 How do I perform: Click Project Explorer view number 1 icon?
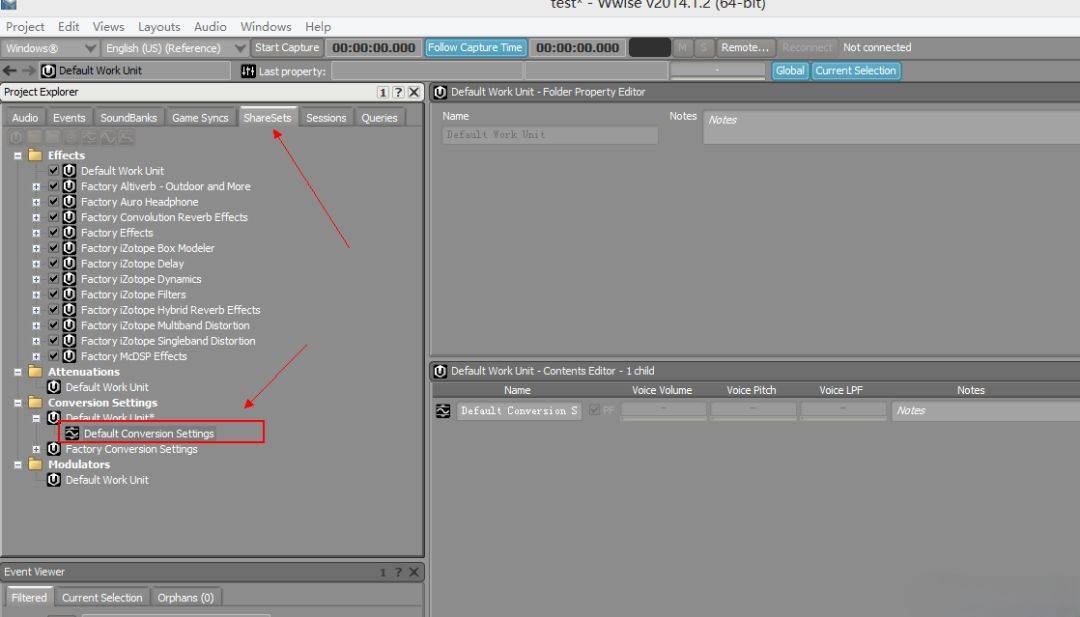pyautogui.click(x=383, y=92)
